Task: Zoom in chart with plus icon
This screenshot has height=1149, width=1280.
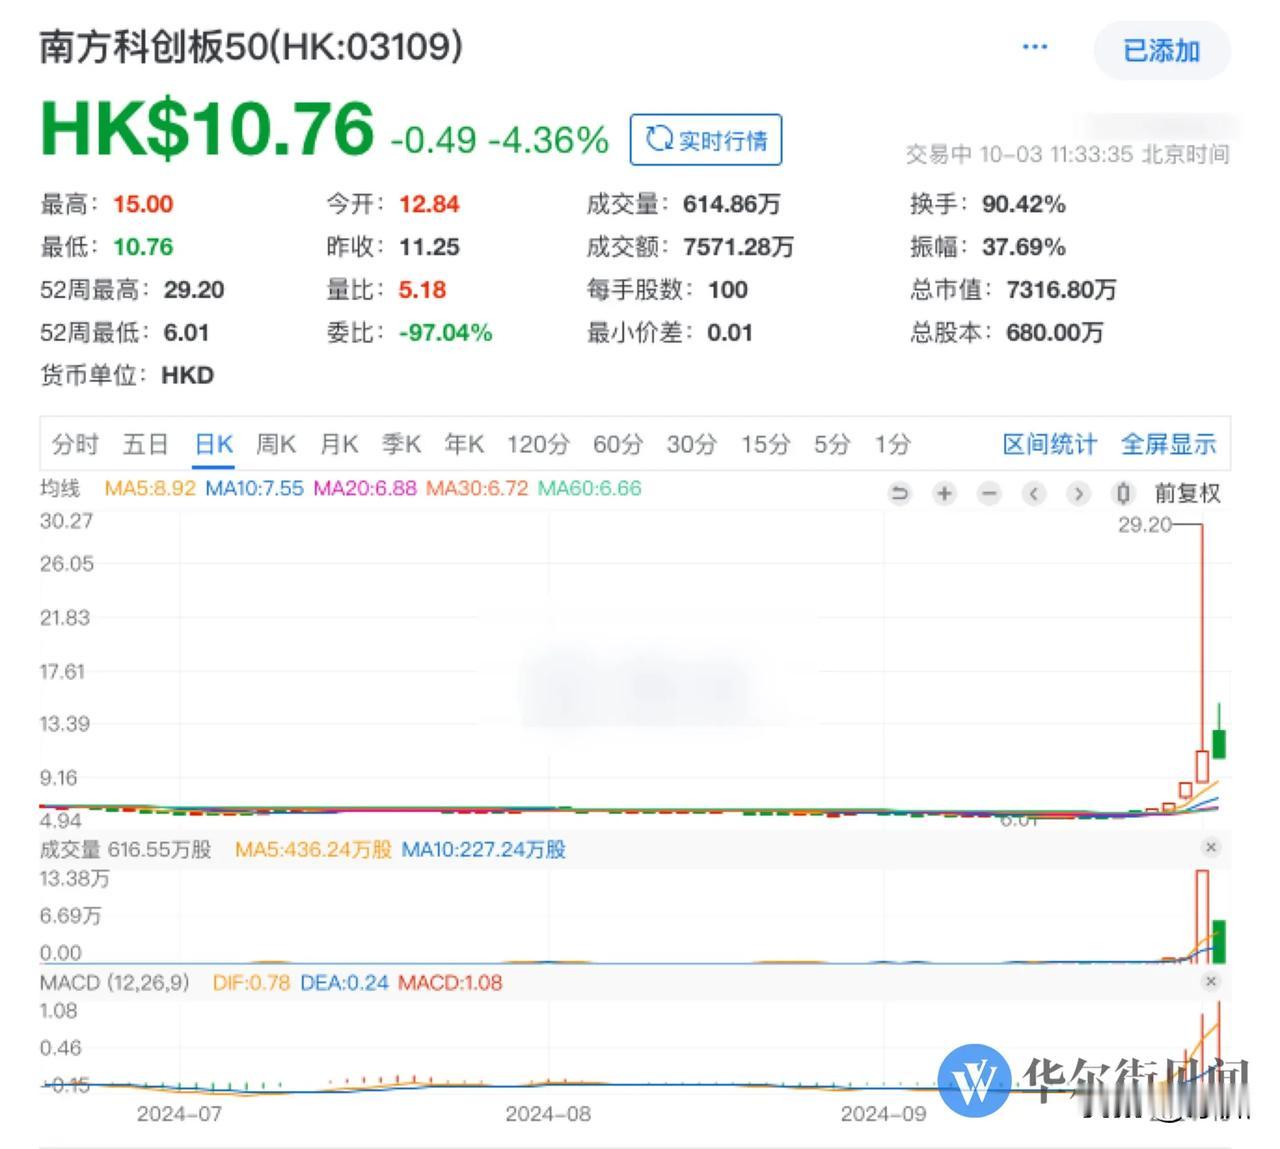Action: [944, 493]
